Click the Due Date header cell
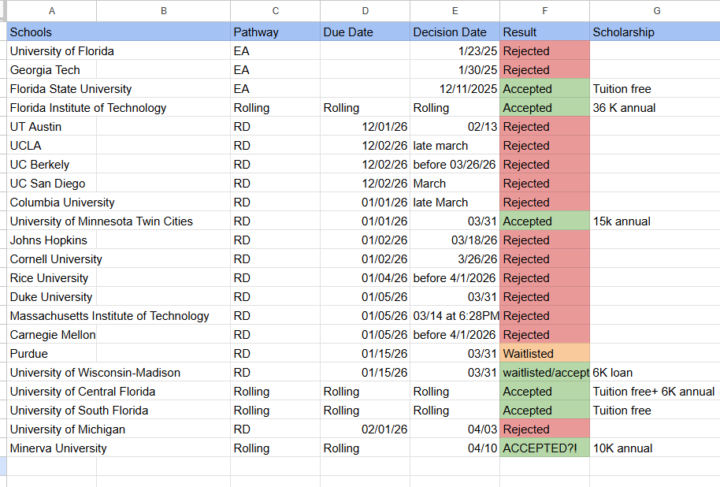 pyautogui.click(x=365, y=32)
